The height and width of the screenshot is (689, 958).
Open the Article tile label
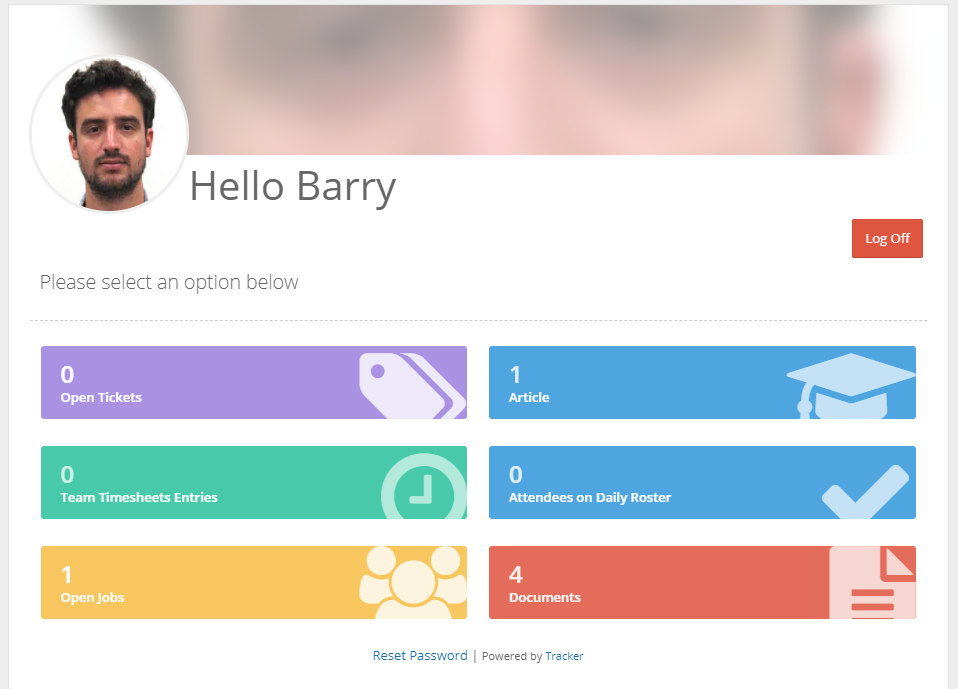click(529, 397)
